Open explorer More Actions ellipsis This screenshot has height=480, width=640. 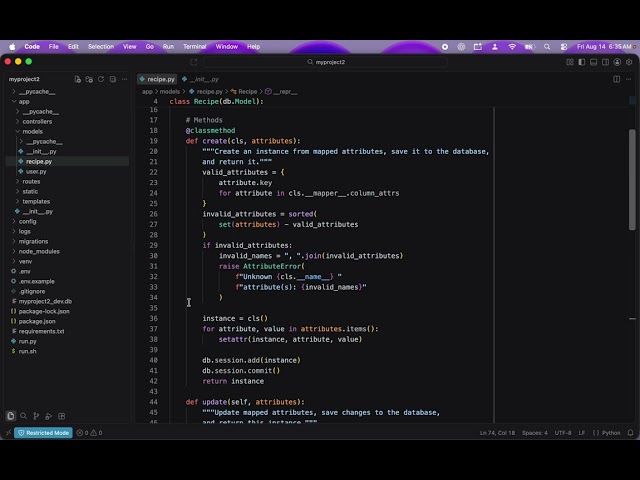(x=124, y=79)
